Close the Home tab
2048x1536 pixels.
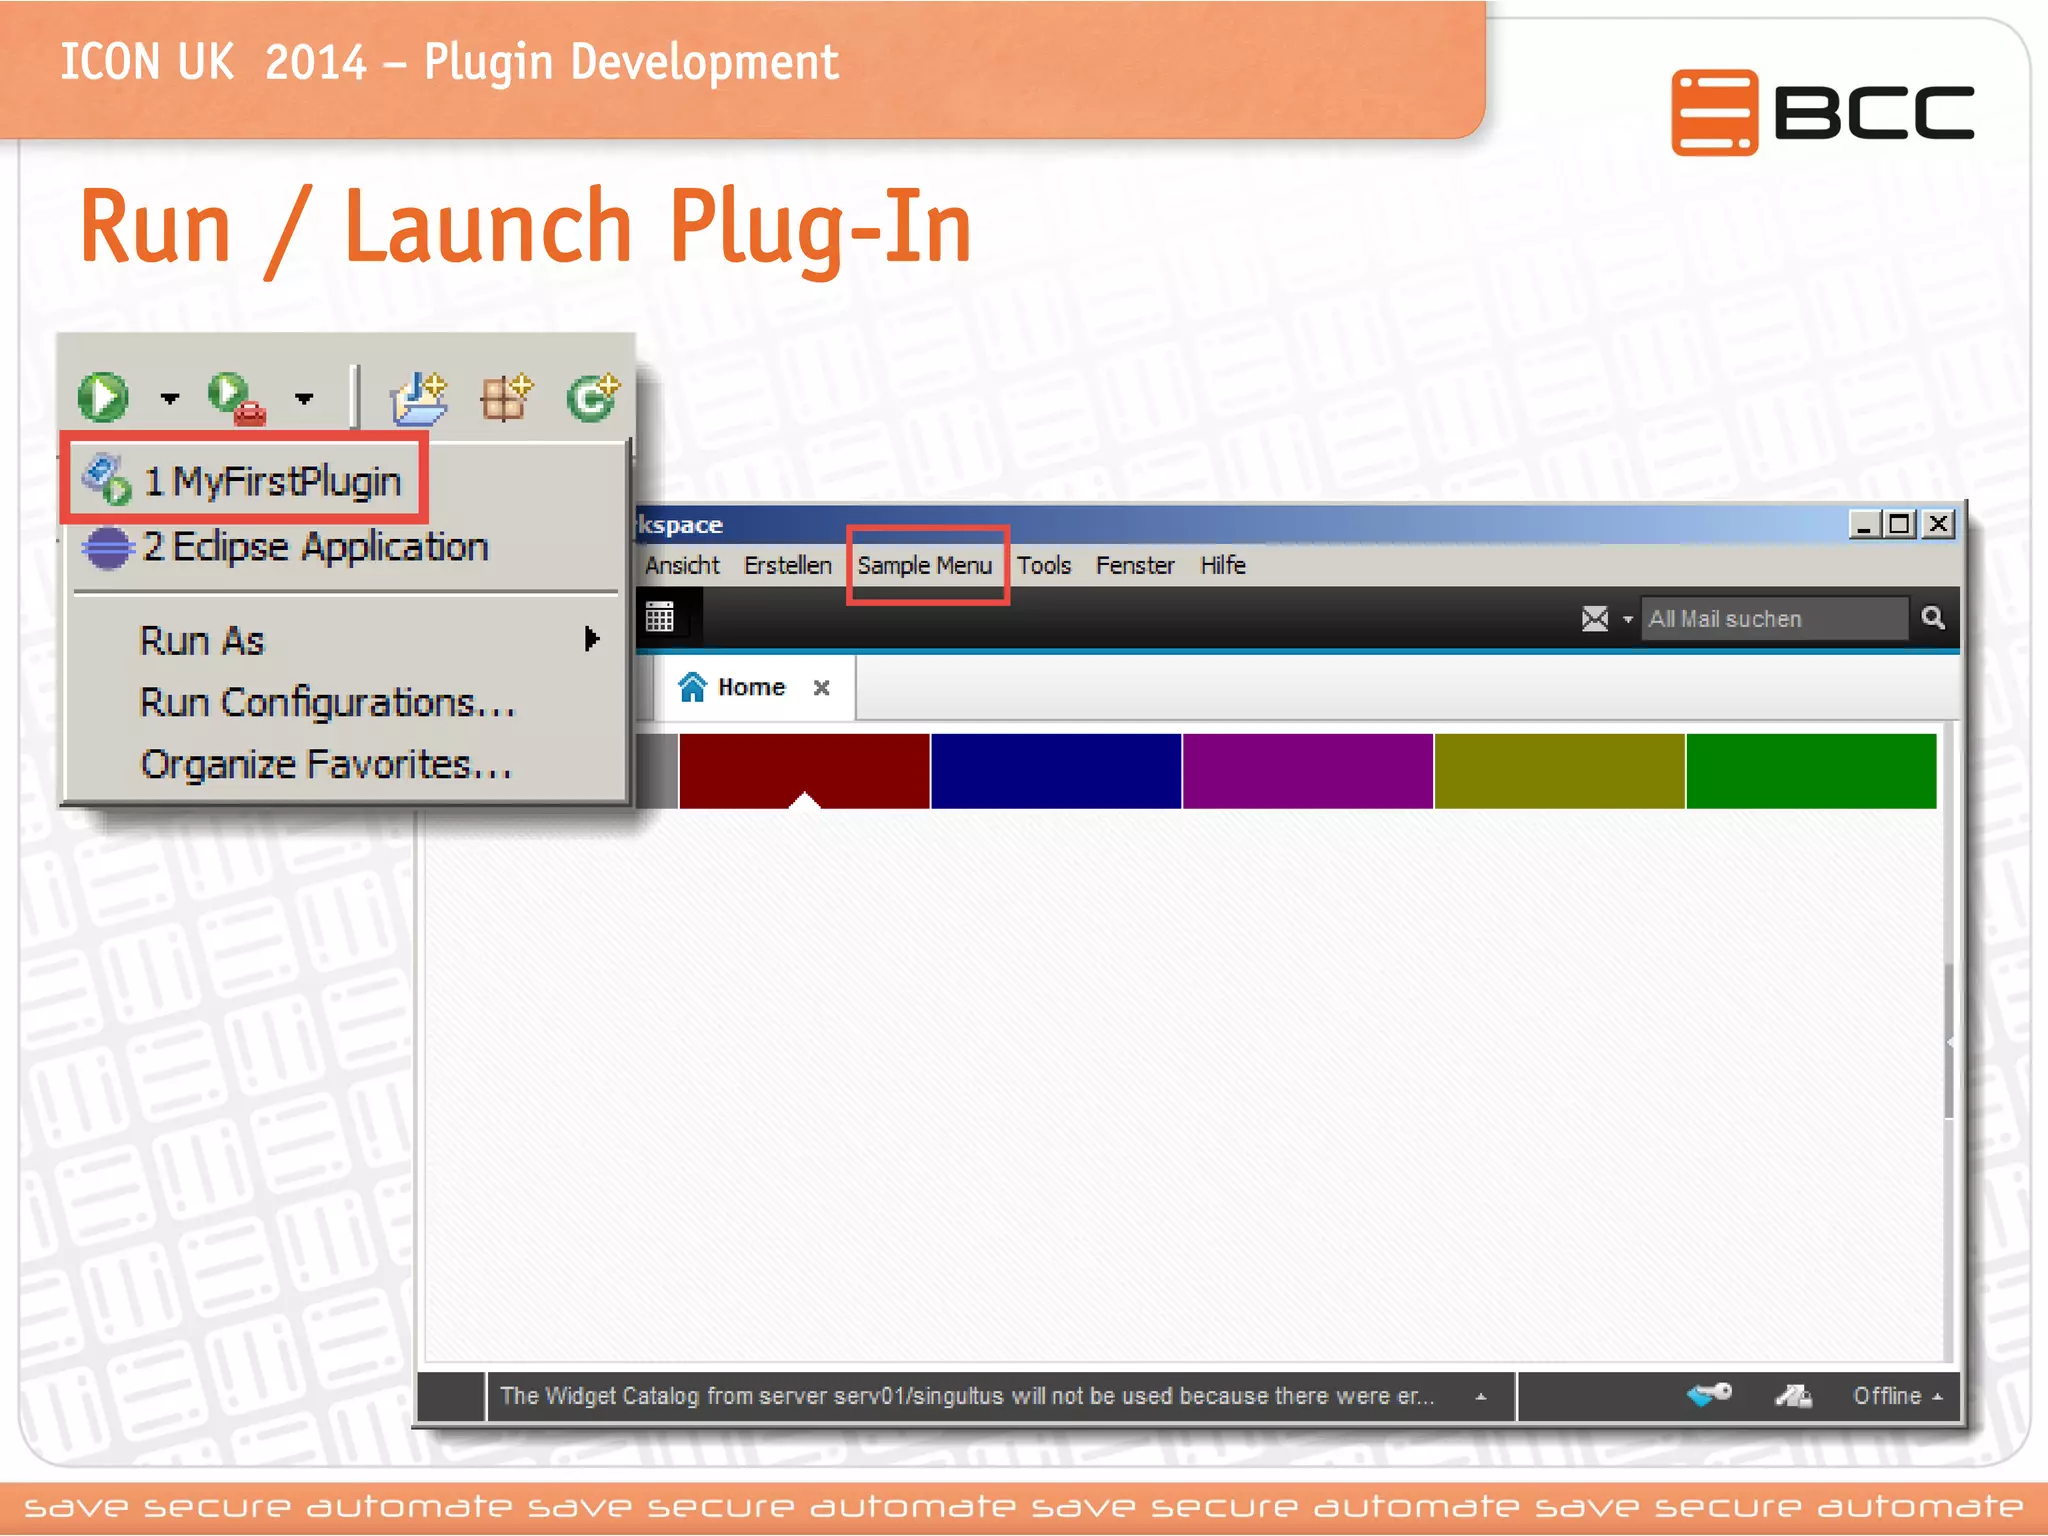[x=822, y=688]
